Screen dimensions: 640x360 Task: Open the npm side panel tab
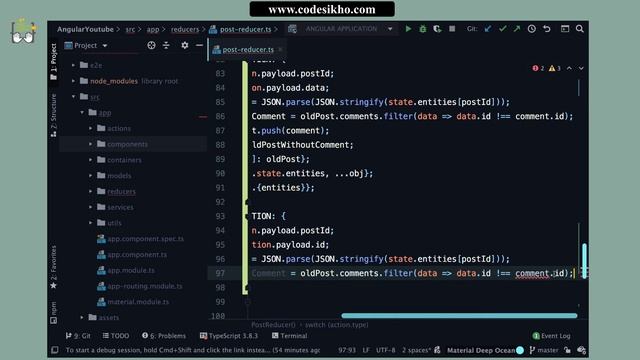pyautogui.click(x=54, y=313)
